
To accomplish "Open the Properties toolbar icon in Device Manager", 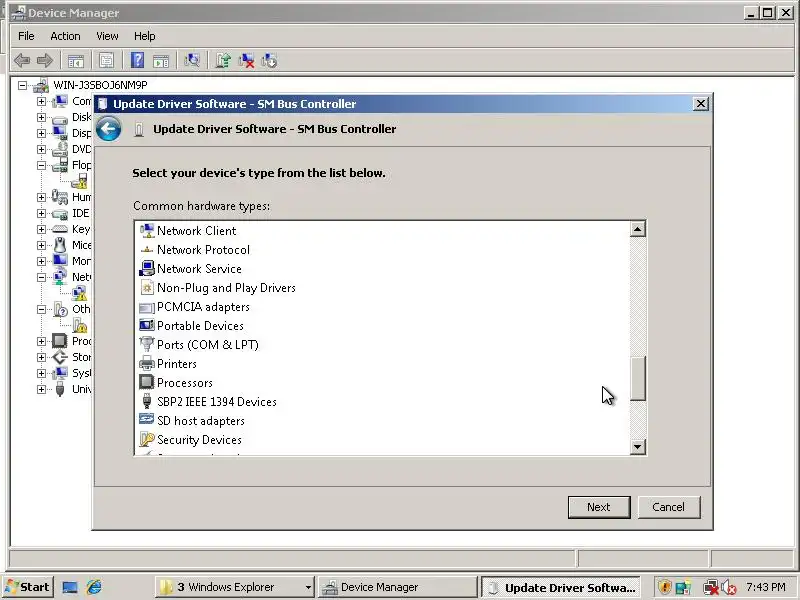I will pyautogui.click(x=106, y=61).
